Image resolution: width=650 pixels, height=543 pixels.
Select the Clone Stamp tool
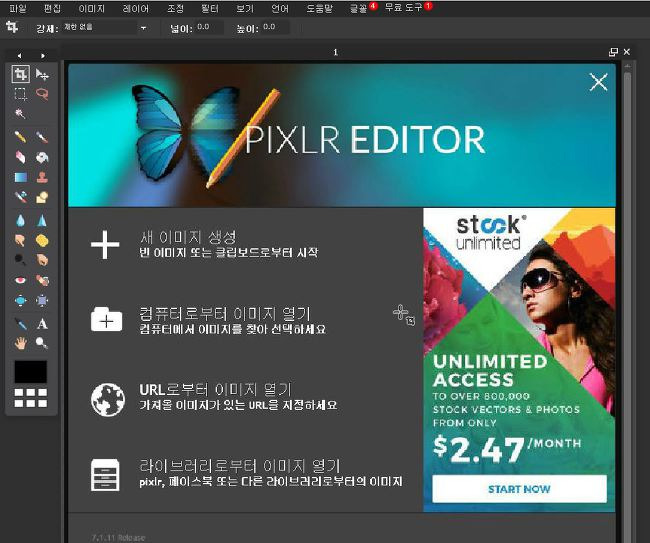pyautogui.click(x=42, y=177)
